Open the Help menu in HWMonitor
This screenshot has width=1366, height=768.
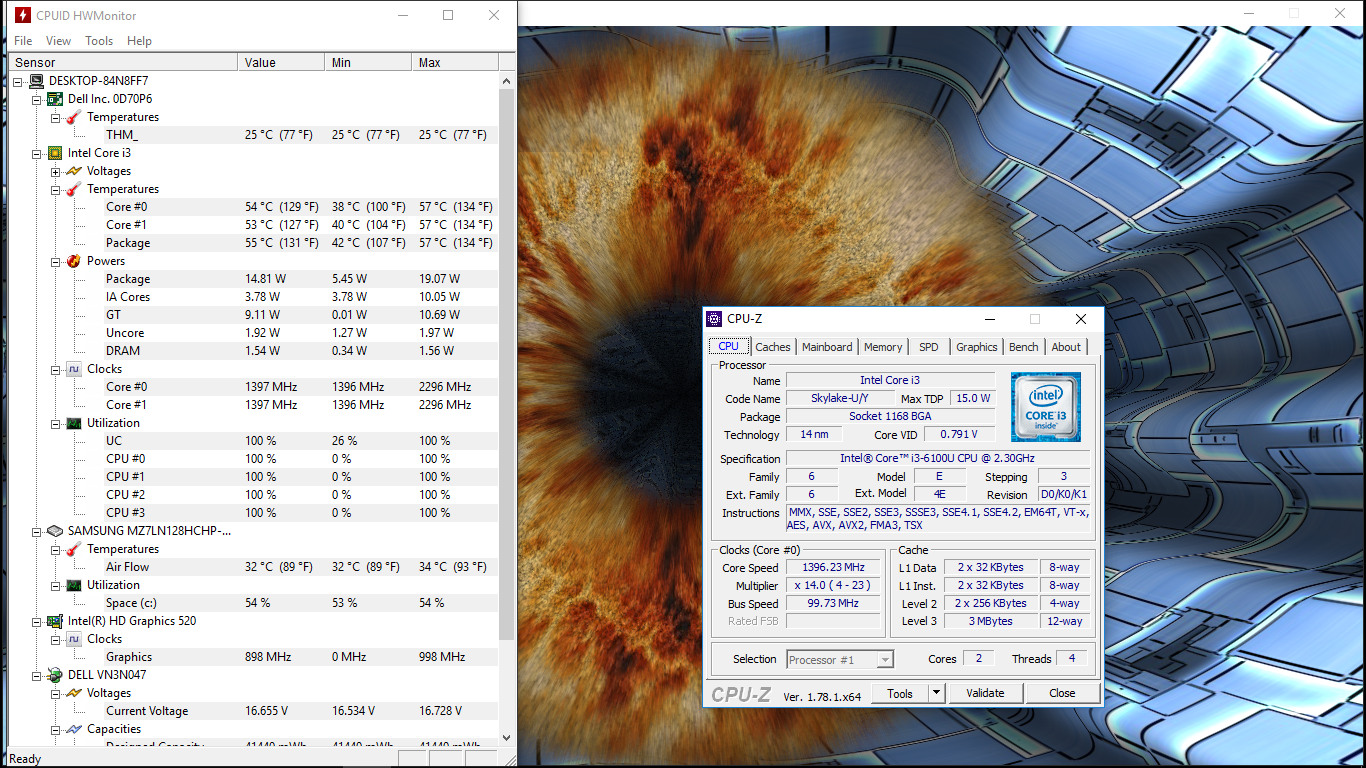click(140, 41)
